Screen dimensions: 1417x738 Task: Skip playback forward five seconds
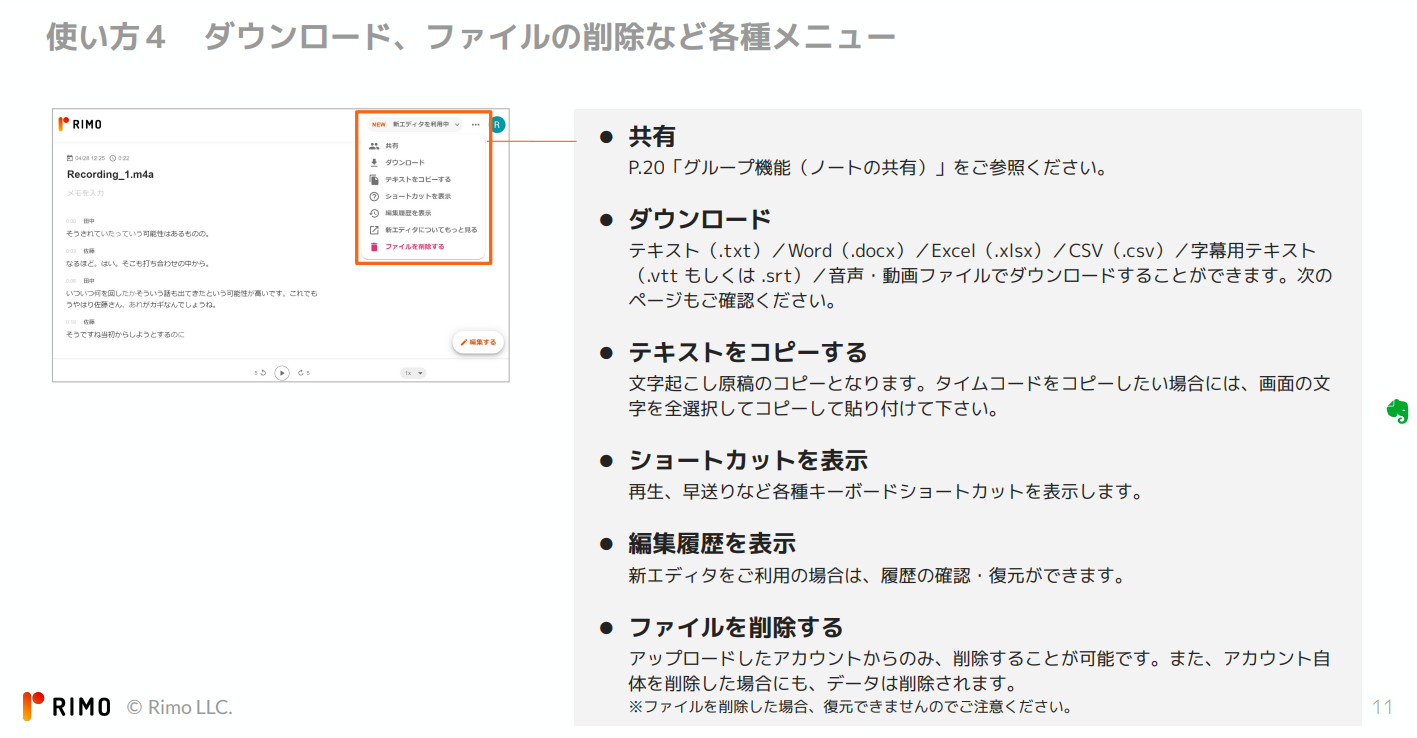click(x=304, y=373)
